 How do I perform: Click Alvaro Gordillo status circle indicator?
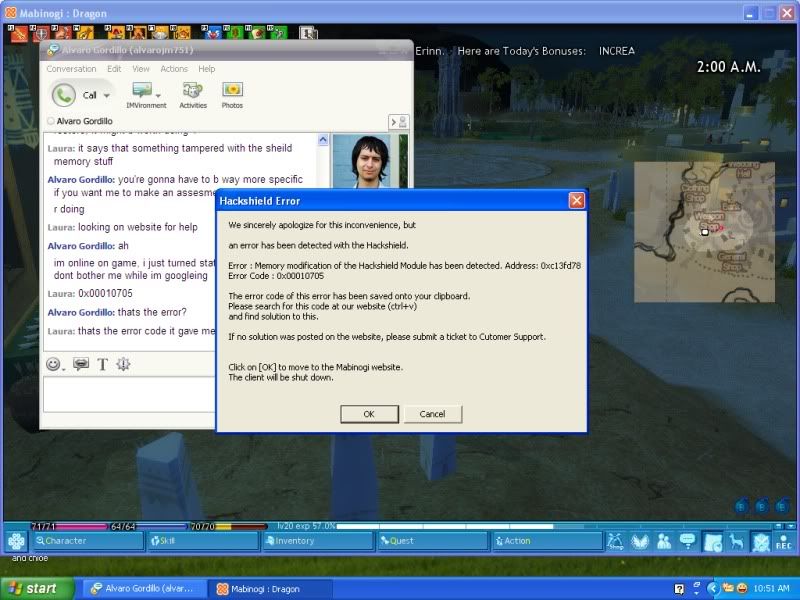click(x=51, y=121)
